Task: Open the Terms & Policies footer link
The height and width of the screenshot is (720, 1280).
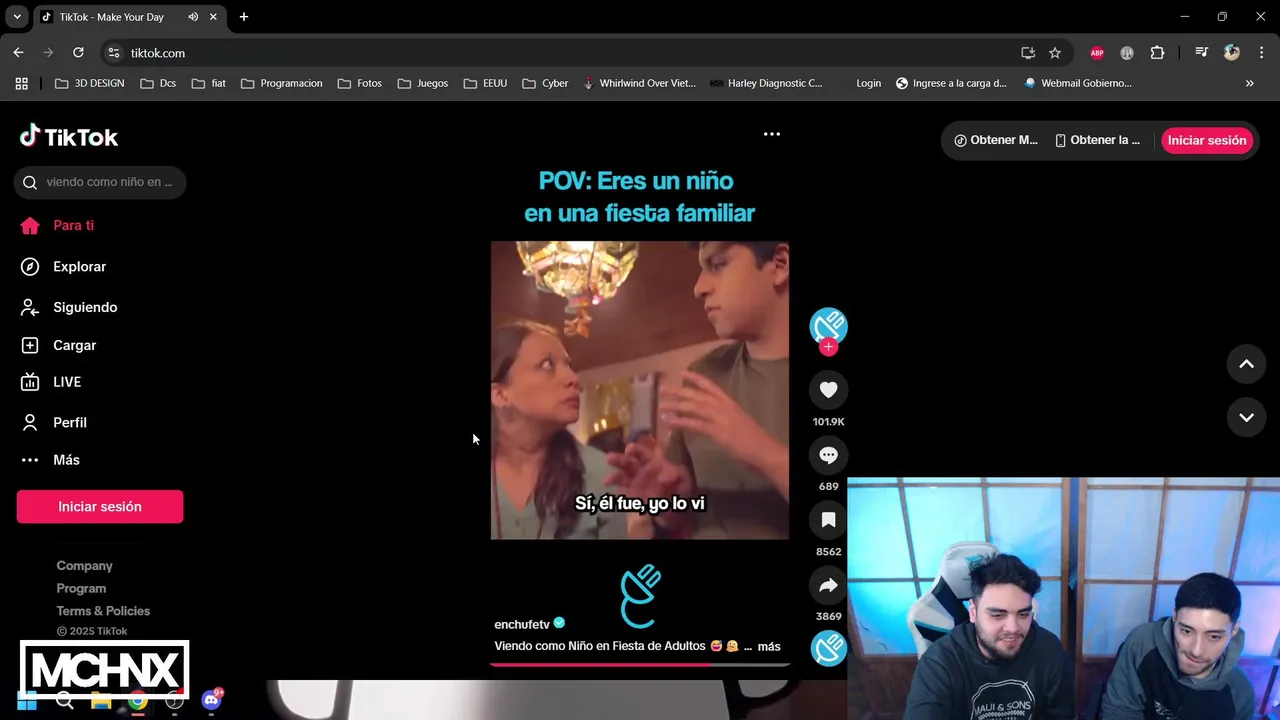Action: (103, 611)
